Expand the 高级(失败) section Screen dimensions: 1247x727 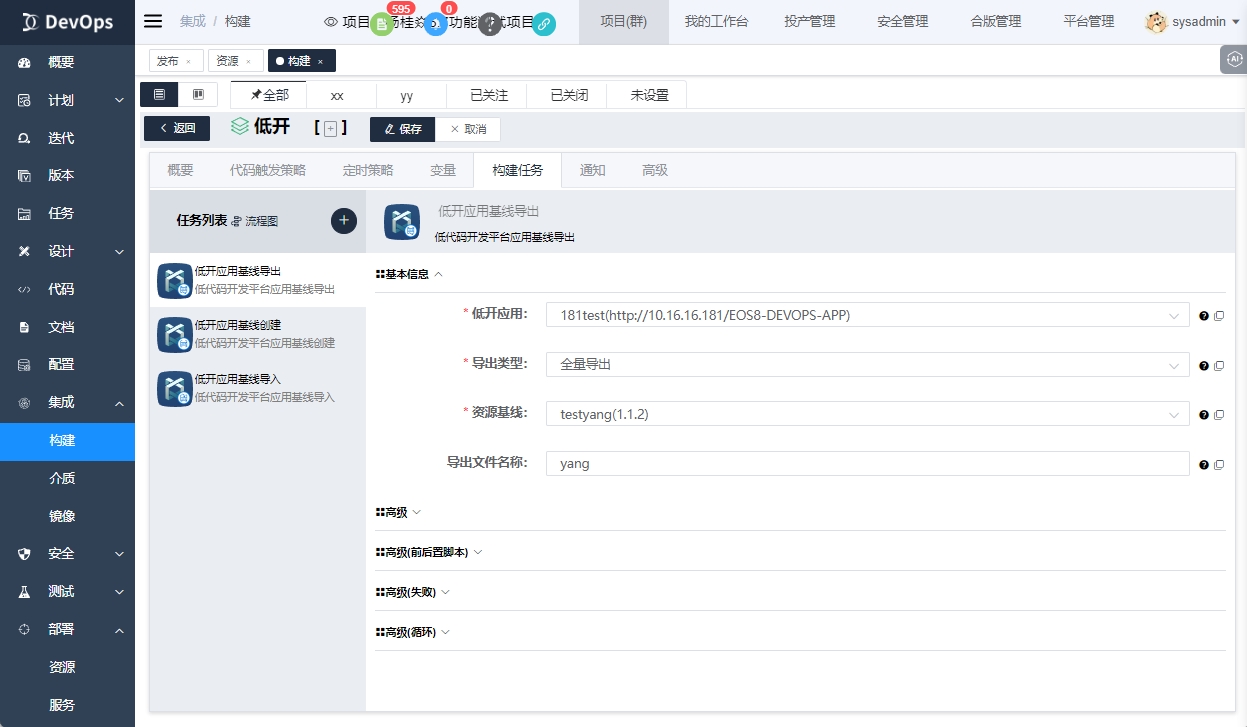[413, 592]
